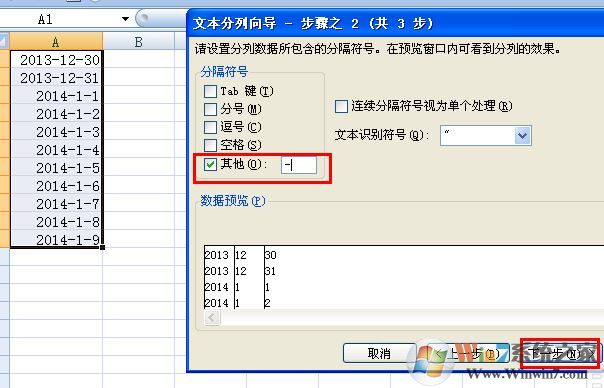
Task: Click cell containing 2013-12-30
Action: click(x=57, y=60)
